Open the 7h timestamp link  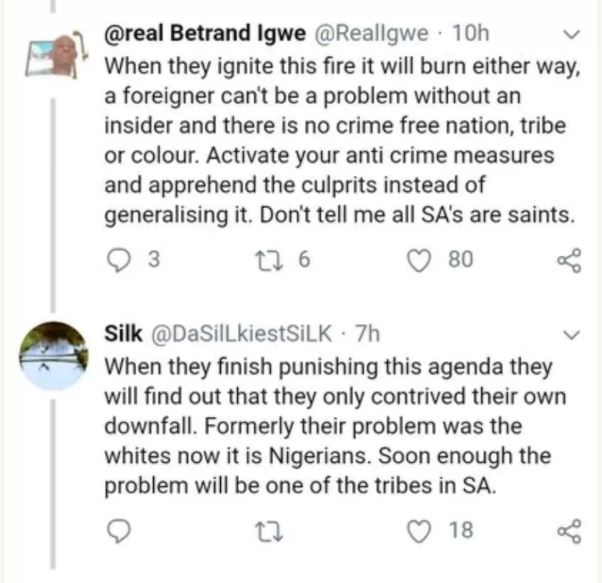370,332
